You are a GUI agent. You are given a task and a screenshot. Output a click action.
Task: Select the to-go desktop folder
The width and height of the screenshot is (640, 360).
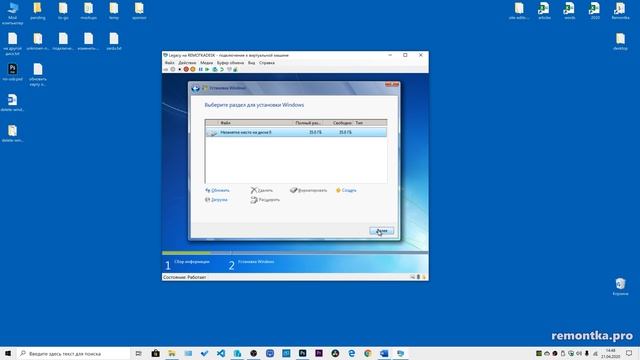click(63, 11)
